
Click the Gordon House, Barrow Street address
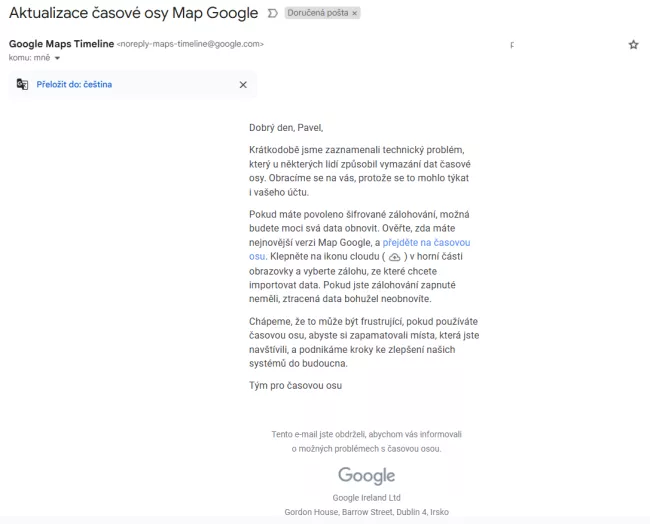click(x=366, y=511)
